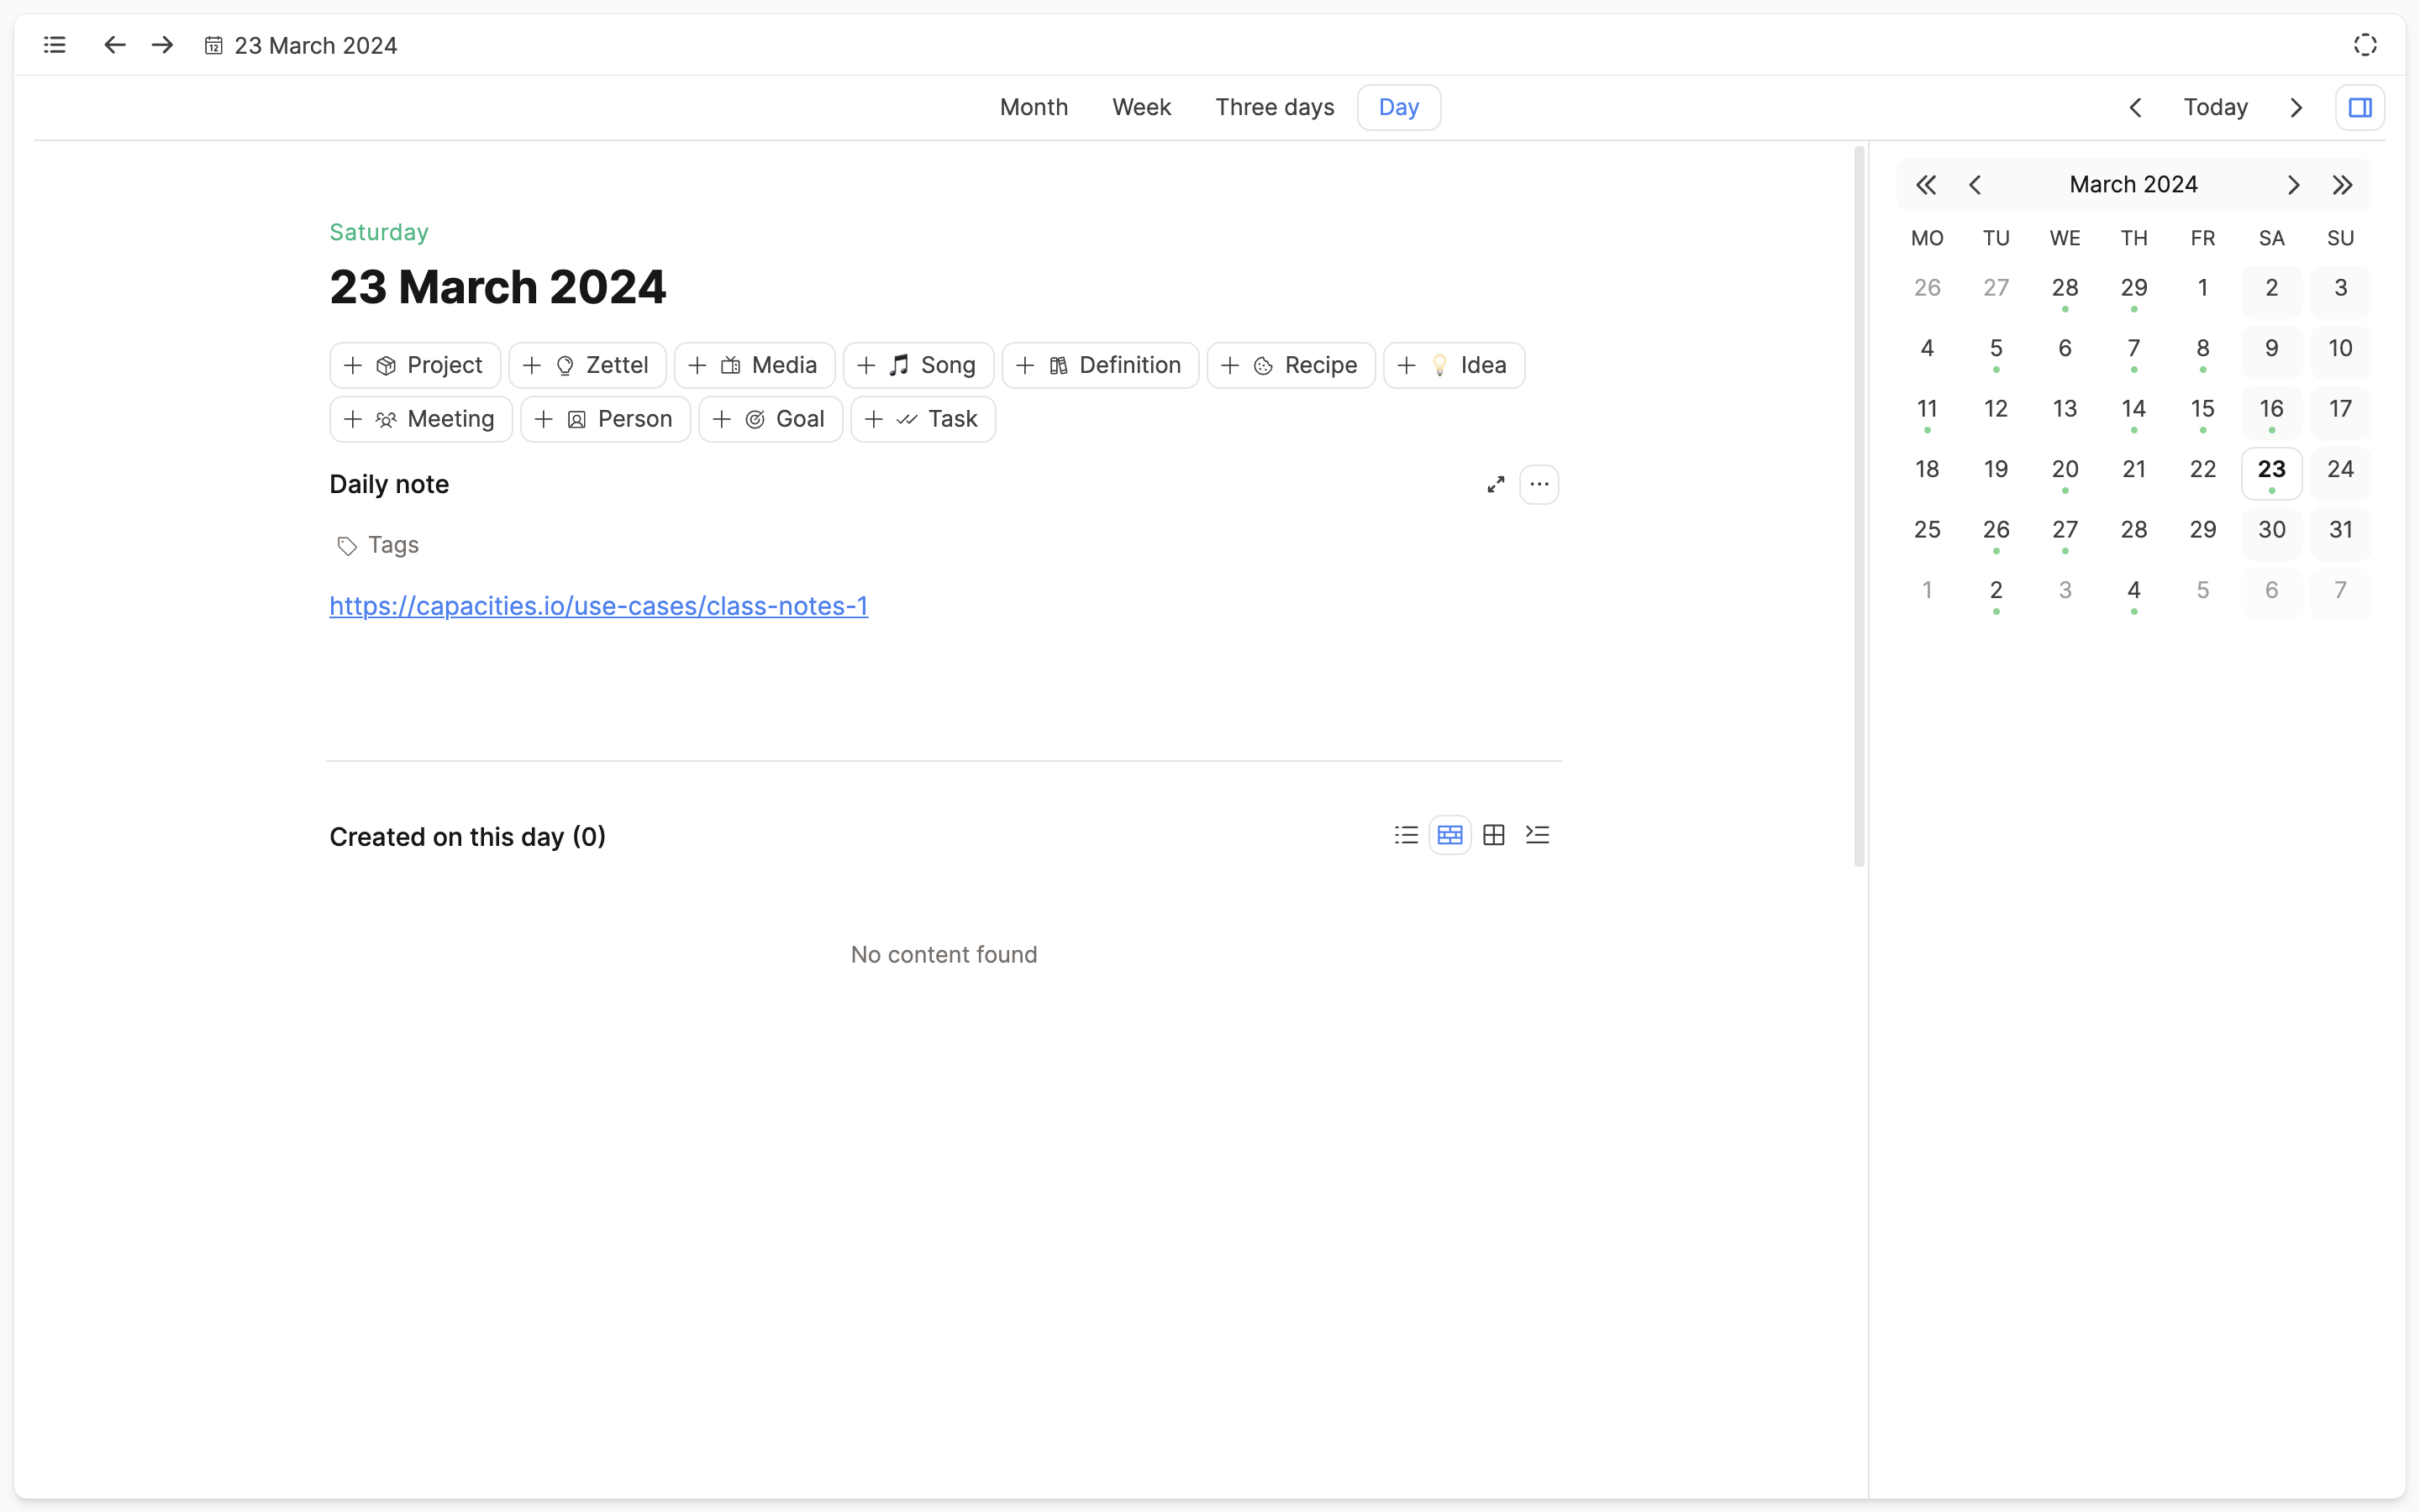Go back using the left arrow
The width and height of the screenshot is (2420, 1512).
click(x=115, y=45)
